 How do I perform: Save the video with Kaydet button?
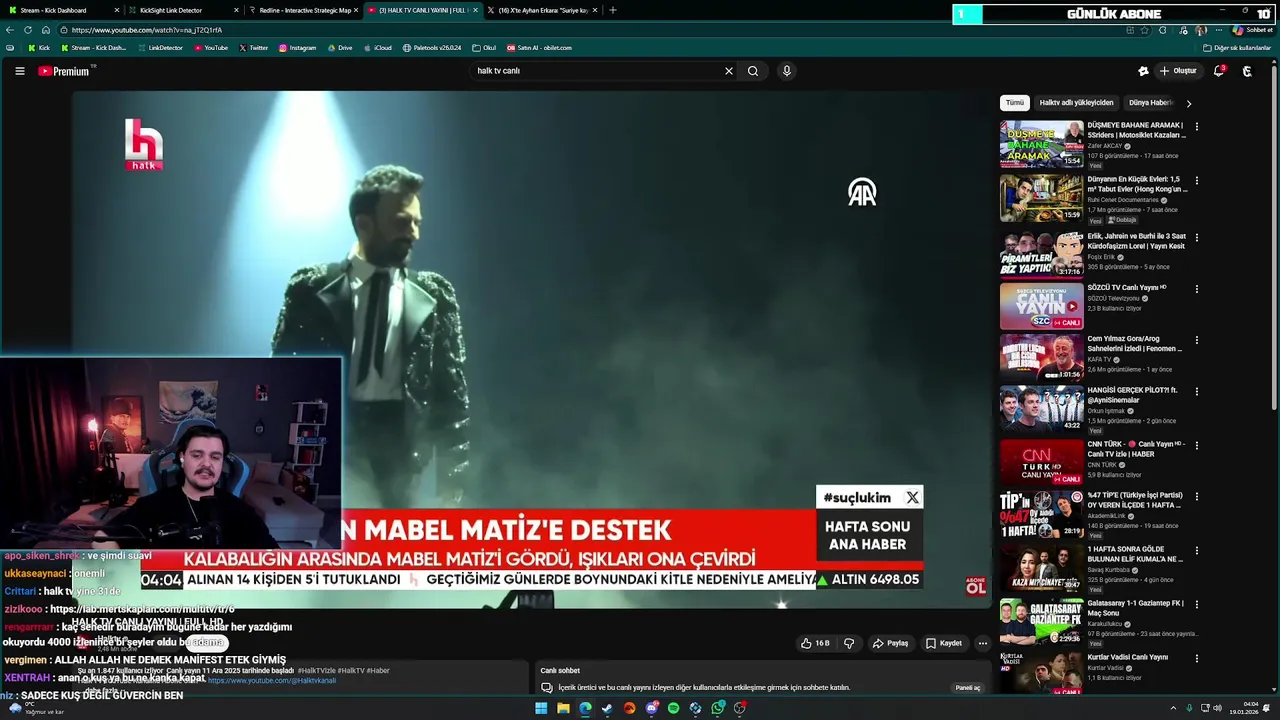pyautogui.click(x=944, y=643)
